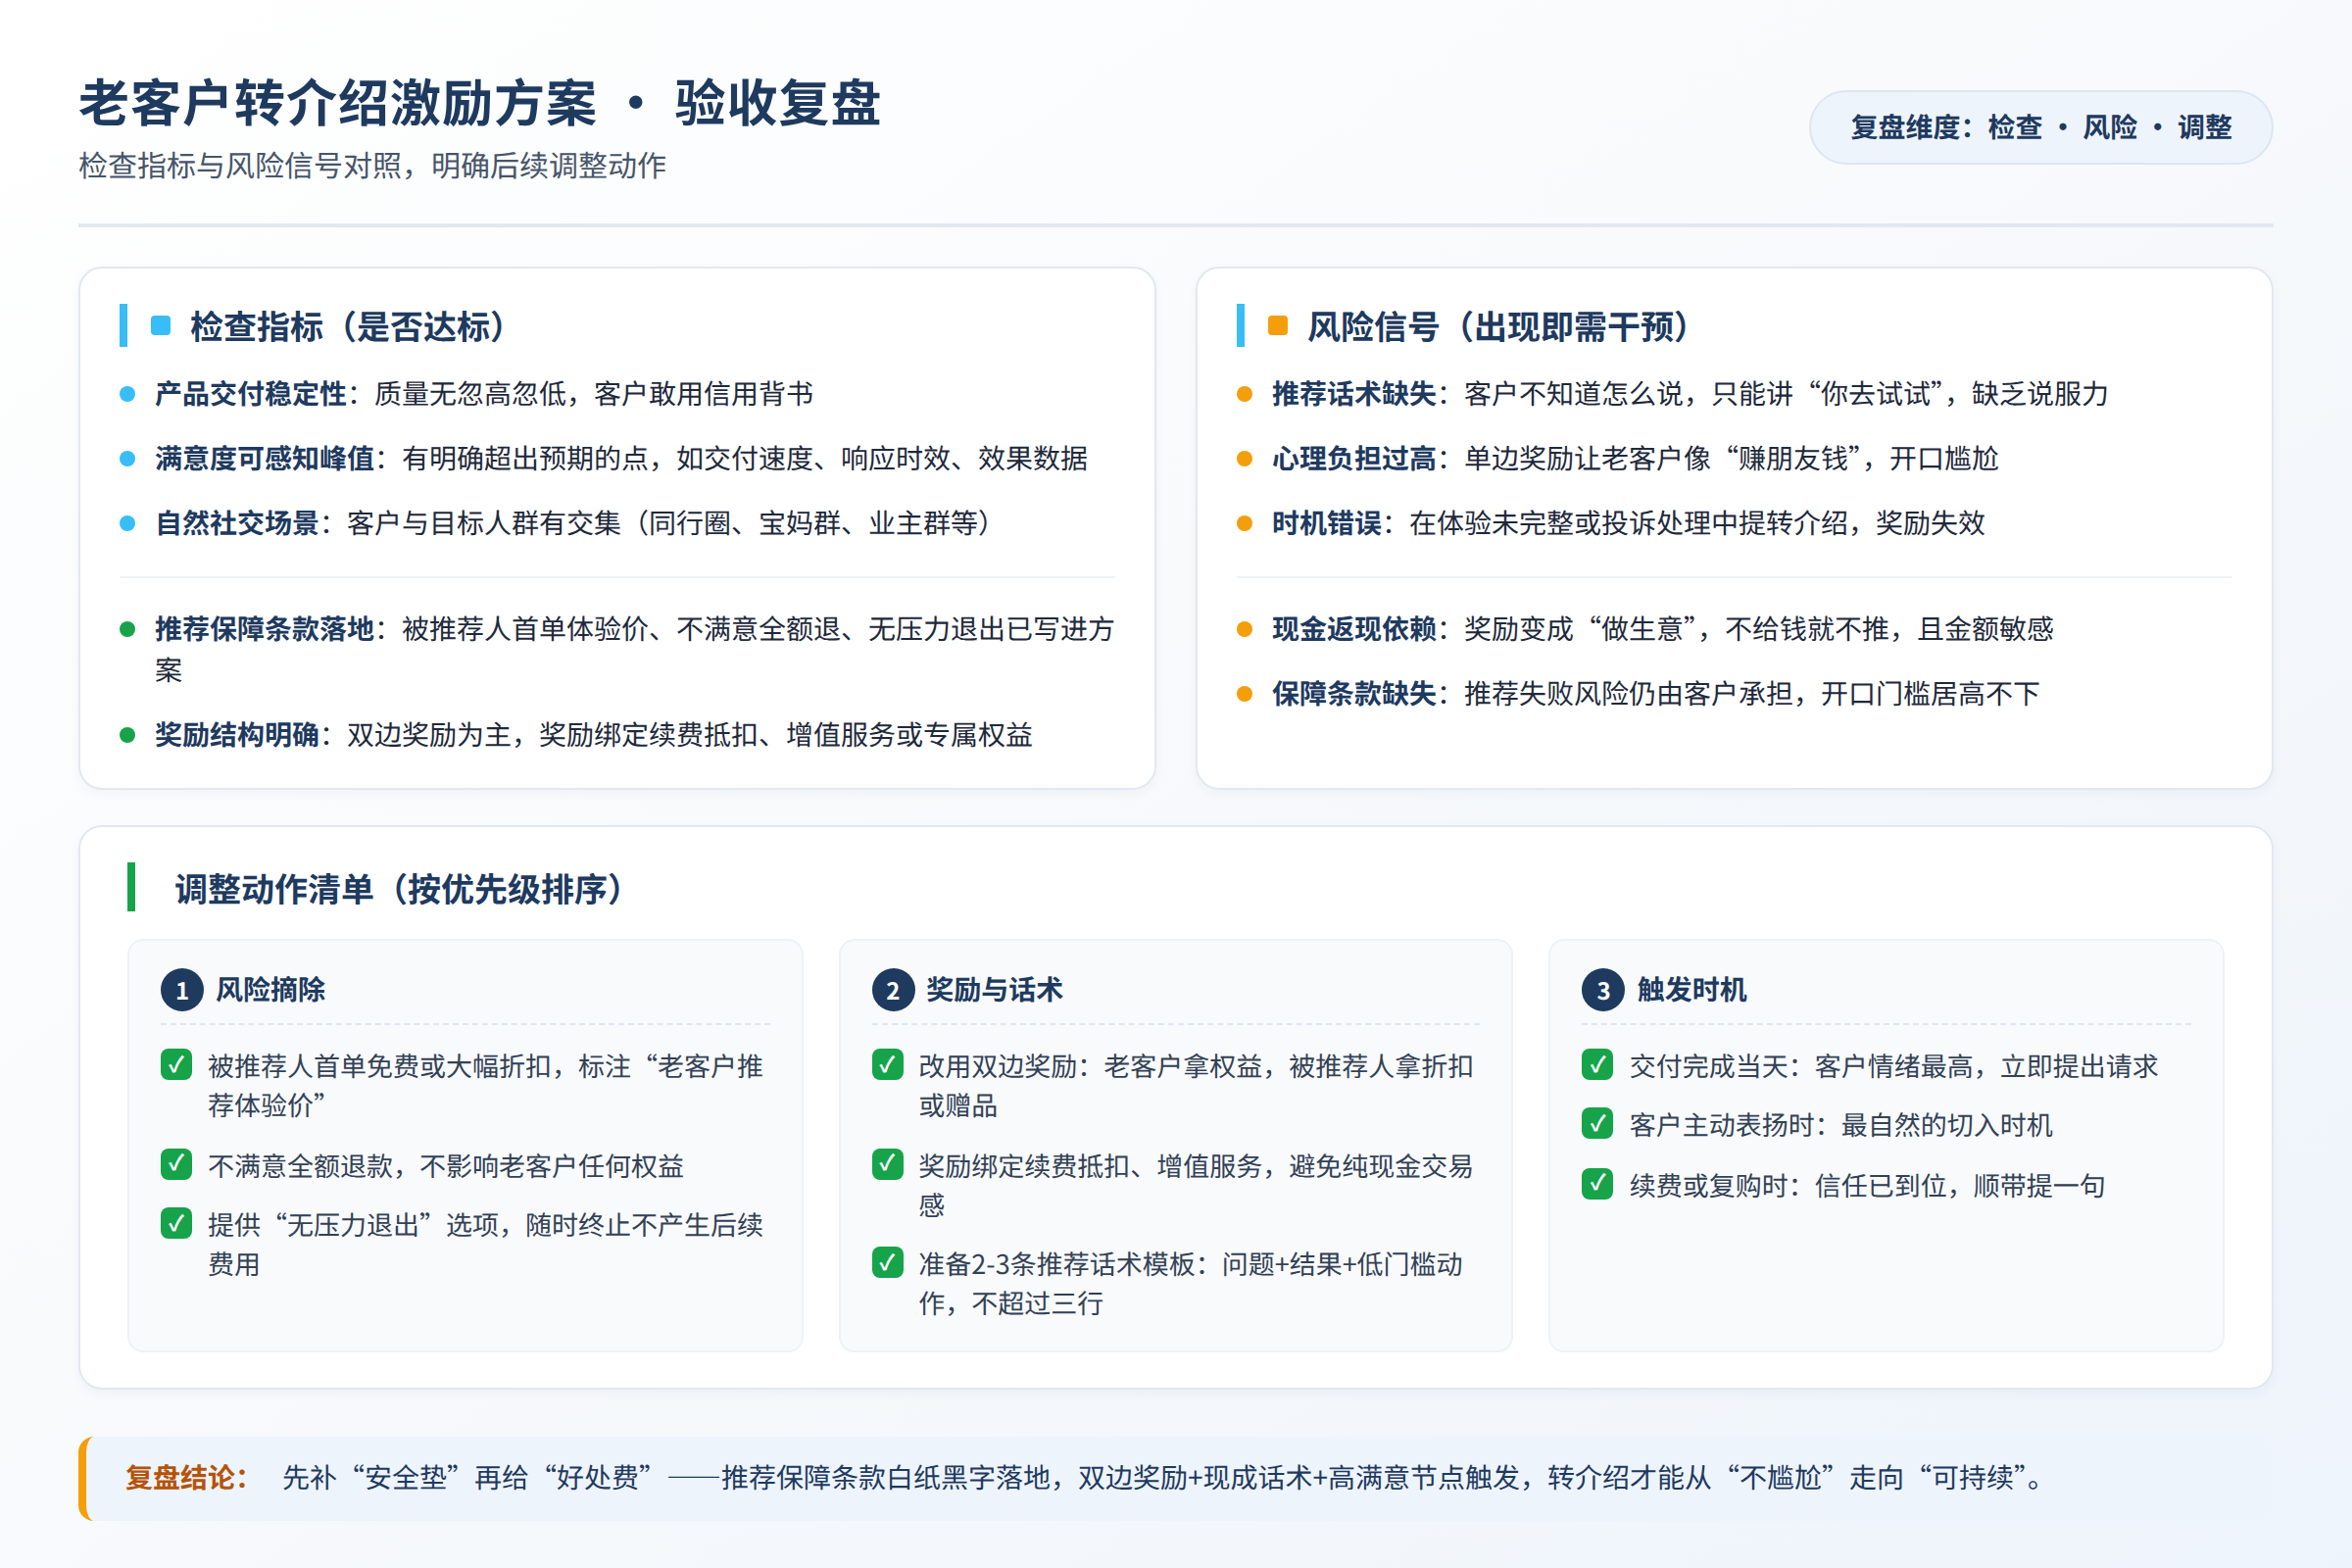Click the bold label 心理负担过高
Viewport: 2352px width, 1568px height.
pos(1354,459)
